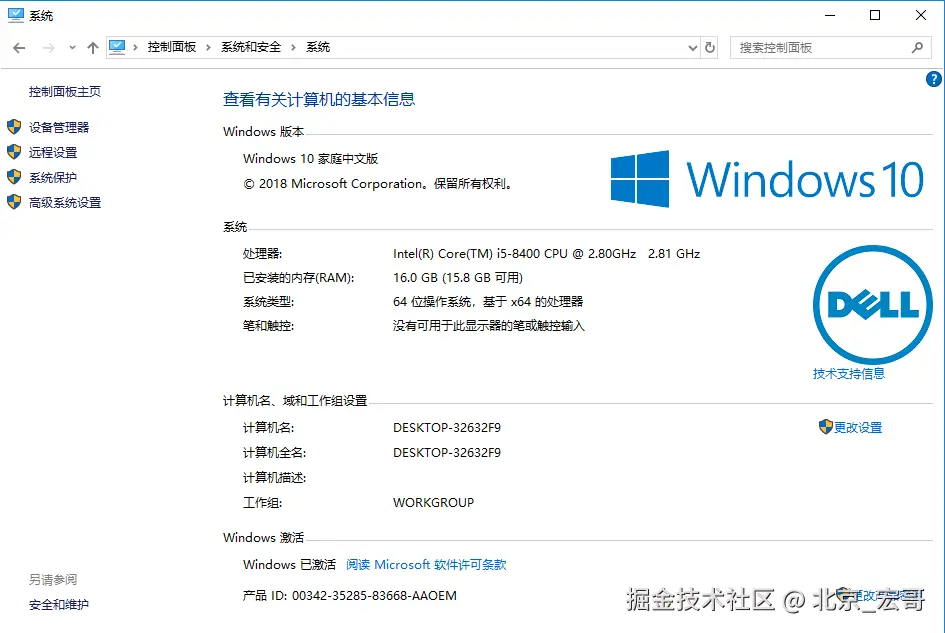Image resolution: width=945 pixels, height=633 pixels.
Task: Expand the chevron before 系统 breadcrumb
Action: 294,48
